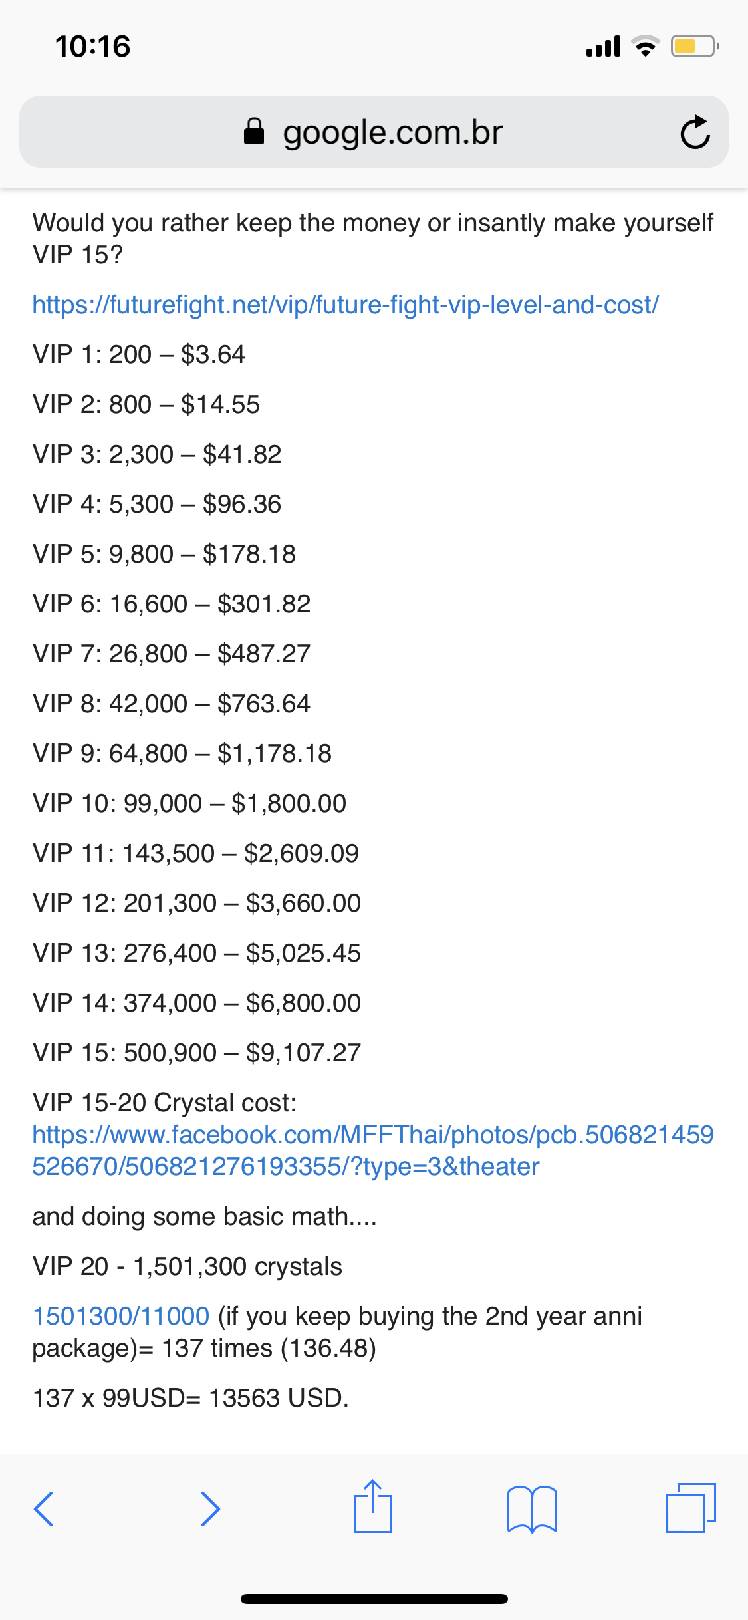Tap the Safari forward arrow
The height and width of the screenshot is (1620, 748).
pyautogui.click(x=209, y=1507)
